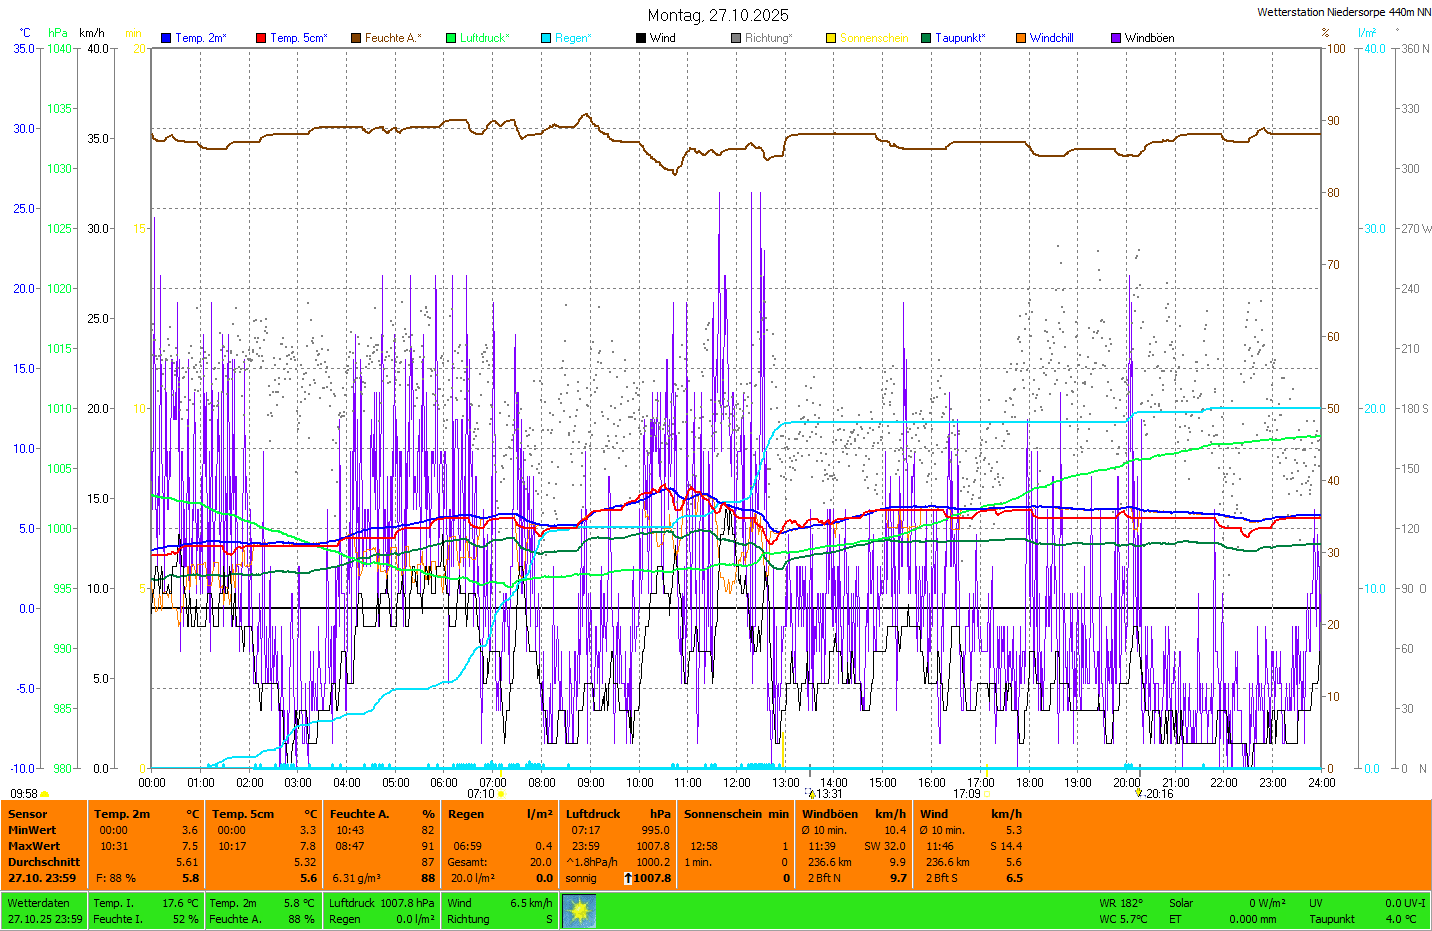Click the cyan Regen legend square
The width and height of the screenshot is (1432, 931).
[546, 38]
